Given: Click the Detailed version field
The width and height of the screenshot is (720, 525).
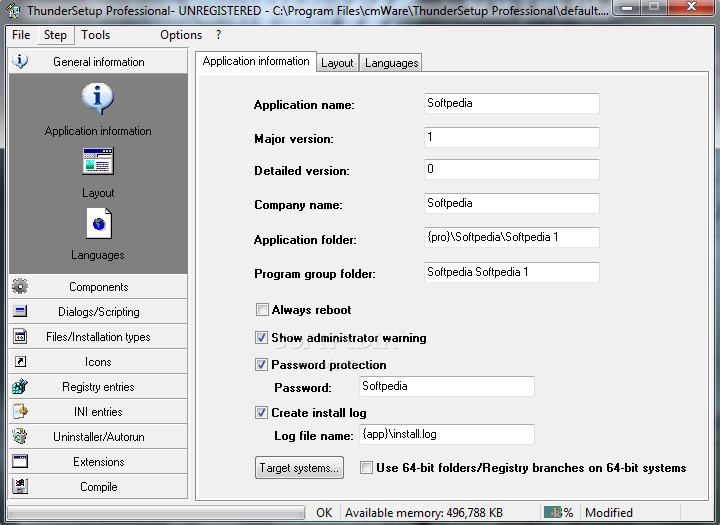Looking at the screenshot, I should (512, 169).
